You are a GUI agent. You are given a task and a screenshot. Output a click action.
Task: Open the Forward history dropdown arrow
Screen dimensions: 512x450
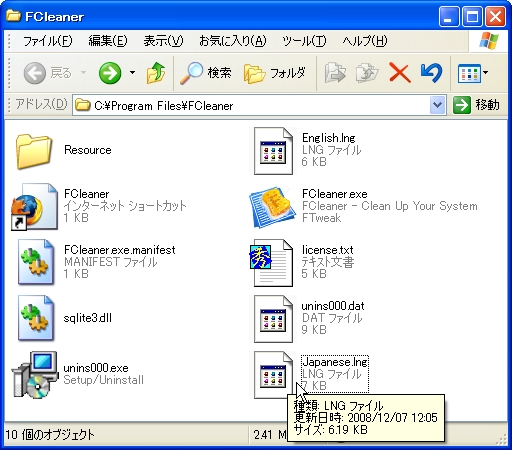tap(132, 73)
